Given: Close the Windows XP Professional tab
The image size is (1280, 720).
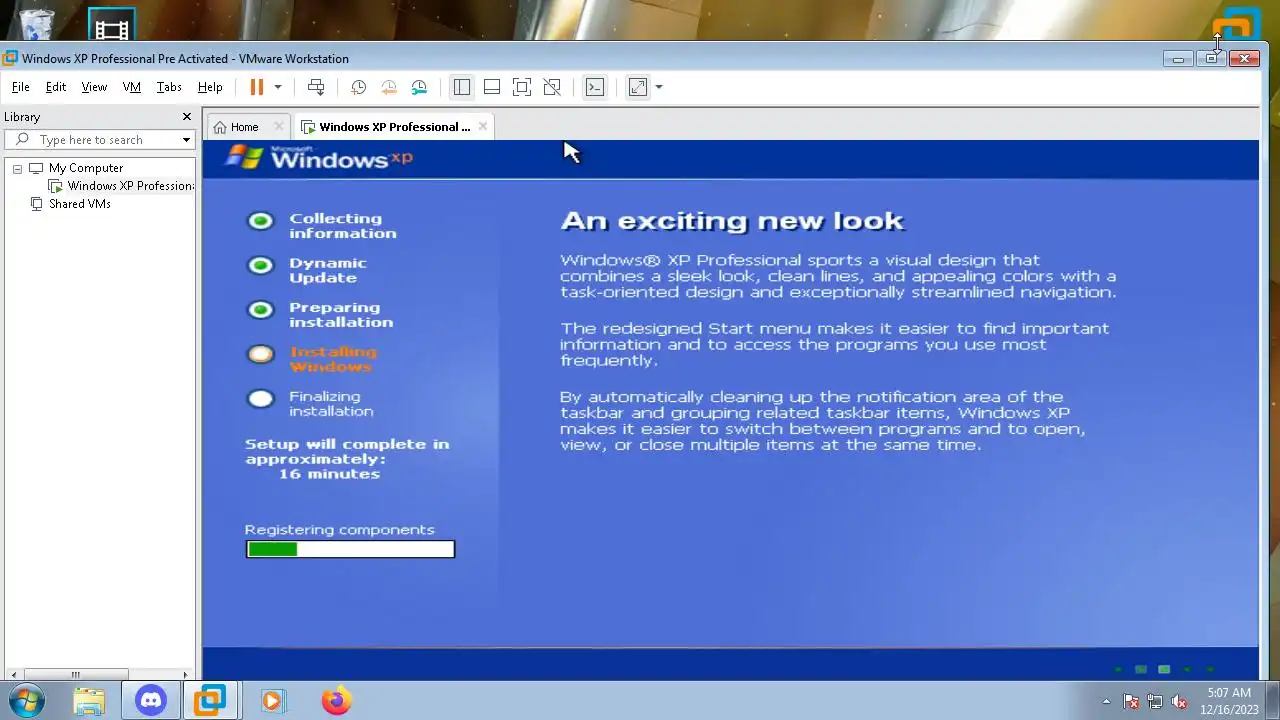Looking at the screenshot, I should pyautogui.click(x=483, y=127).
